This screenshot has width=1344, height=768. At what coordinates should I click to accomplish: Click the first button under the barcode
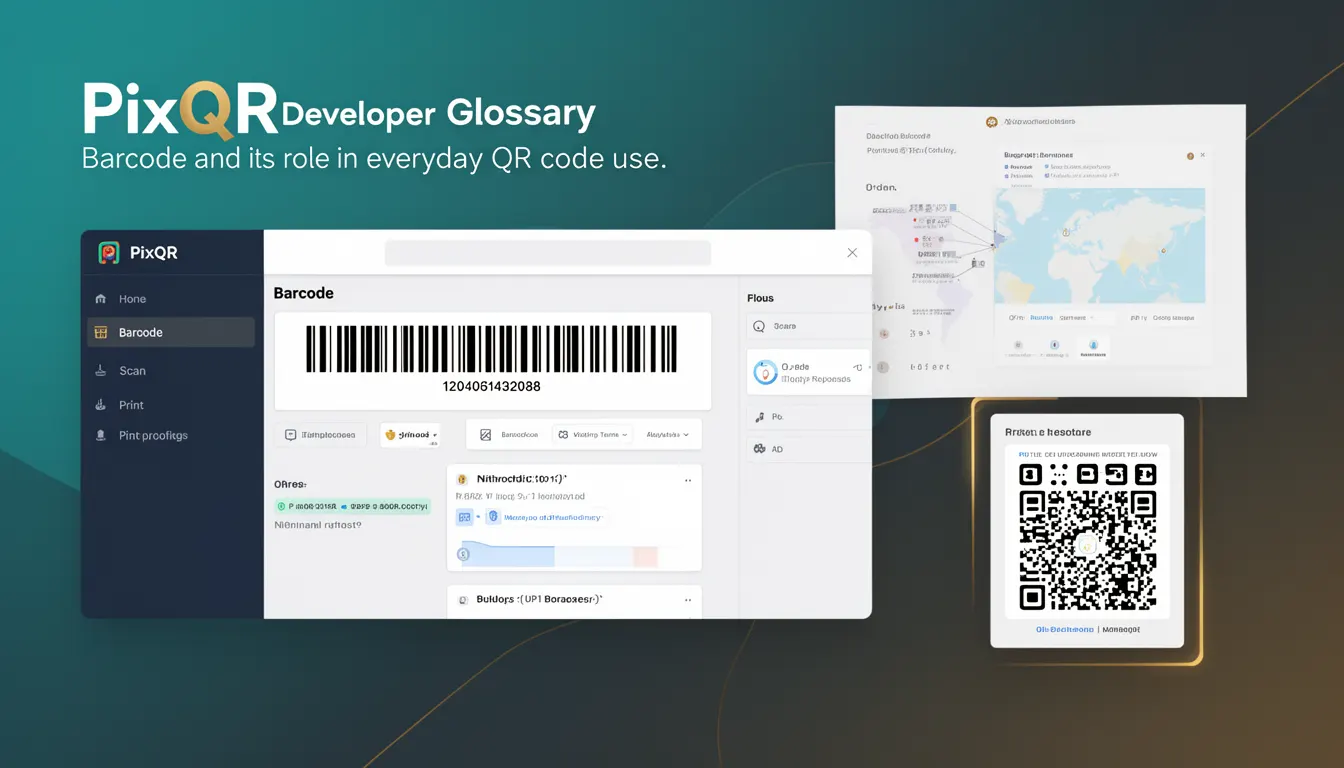pyautogui.click(x=321, y=435)
